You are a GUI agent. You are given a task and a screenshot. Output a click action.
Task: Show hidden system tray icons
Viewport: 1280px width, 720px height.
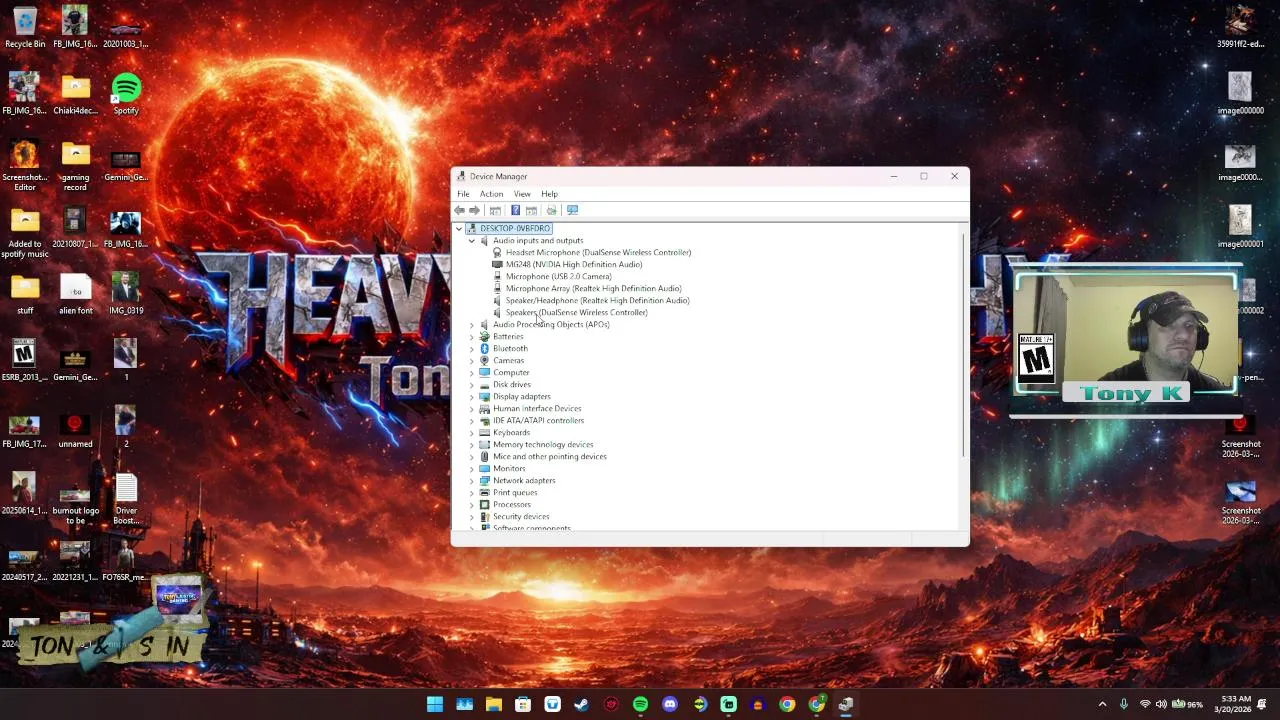click(x=1103, y=705)
